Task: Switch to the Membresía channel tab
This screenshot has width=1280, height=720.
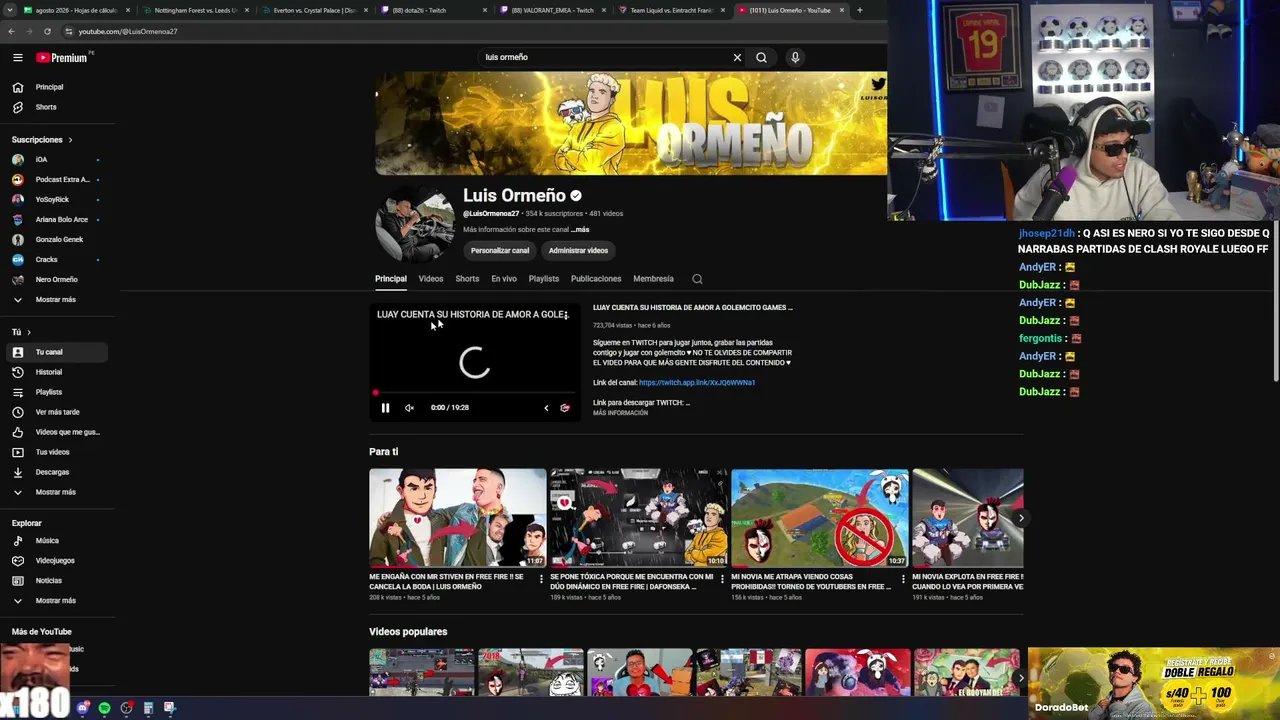Action: pos(653,279)
